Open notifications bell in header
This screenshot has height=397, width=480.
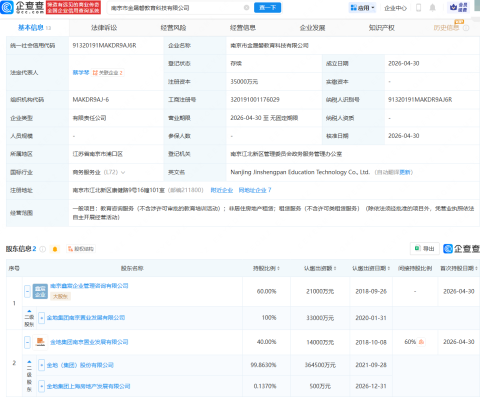(x=433, y=8)
